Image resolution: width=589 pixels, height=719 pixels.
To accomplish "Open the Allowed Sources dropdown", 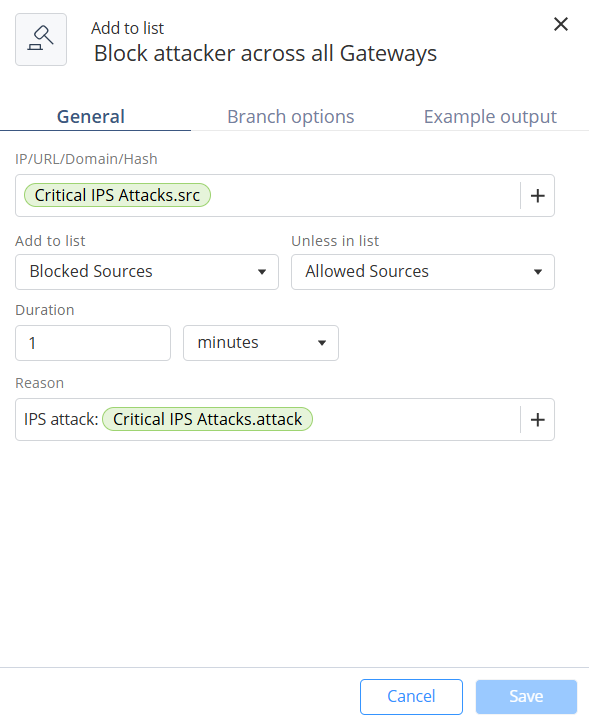I will 423,272.
